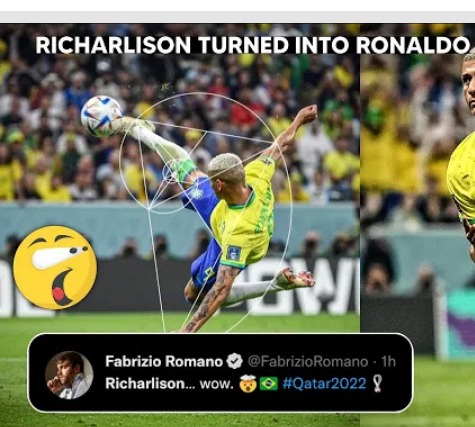This screenshot has width=475, height=427.
Task: Click the tweet text 'Richarlison... wow.'
Action: pyautogui.click(x=169, y=384)
